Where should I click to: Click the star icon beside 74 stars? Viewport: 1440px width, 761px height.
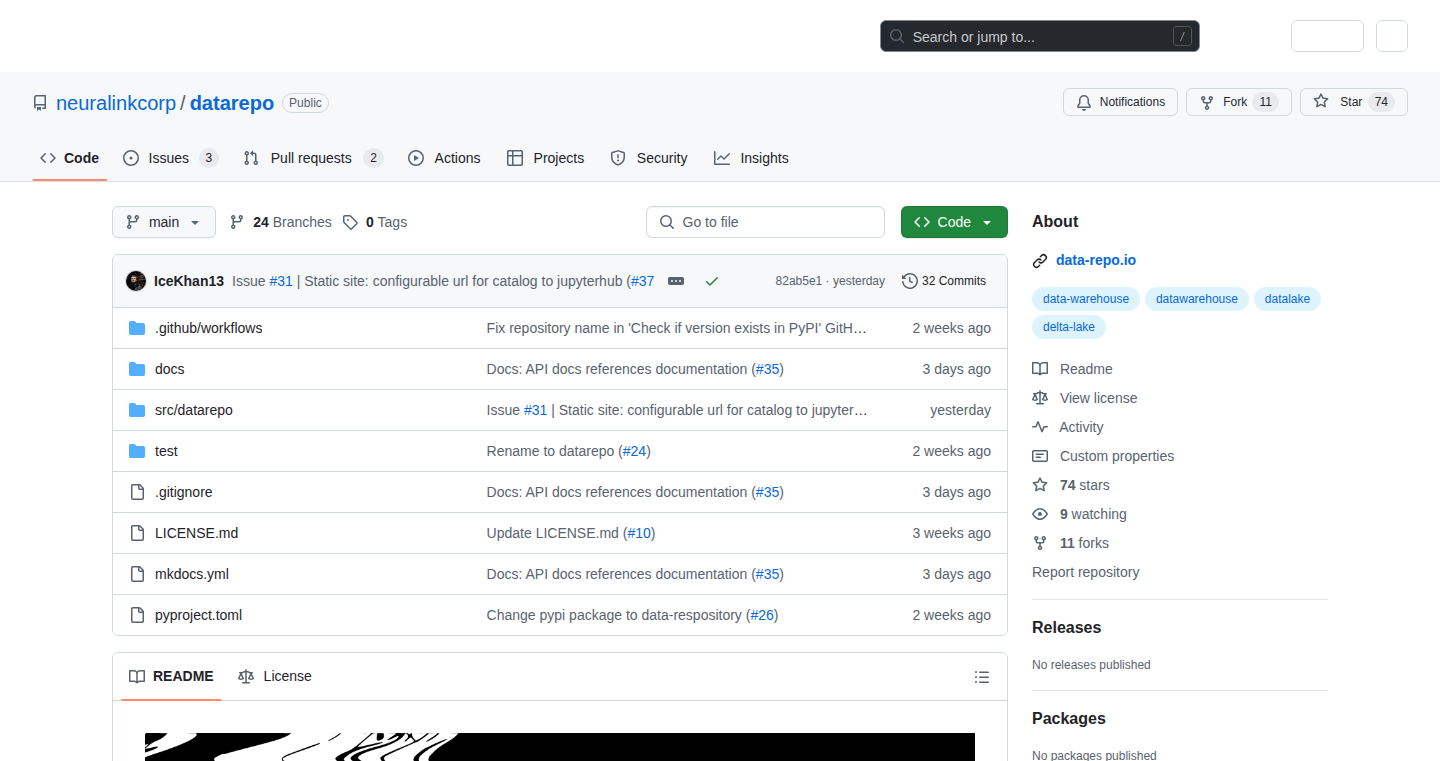tap(1040, 485)
